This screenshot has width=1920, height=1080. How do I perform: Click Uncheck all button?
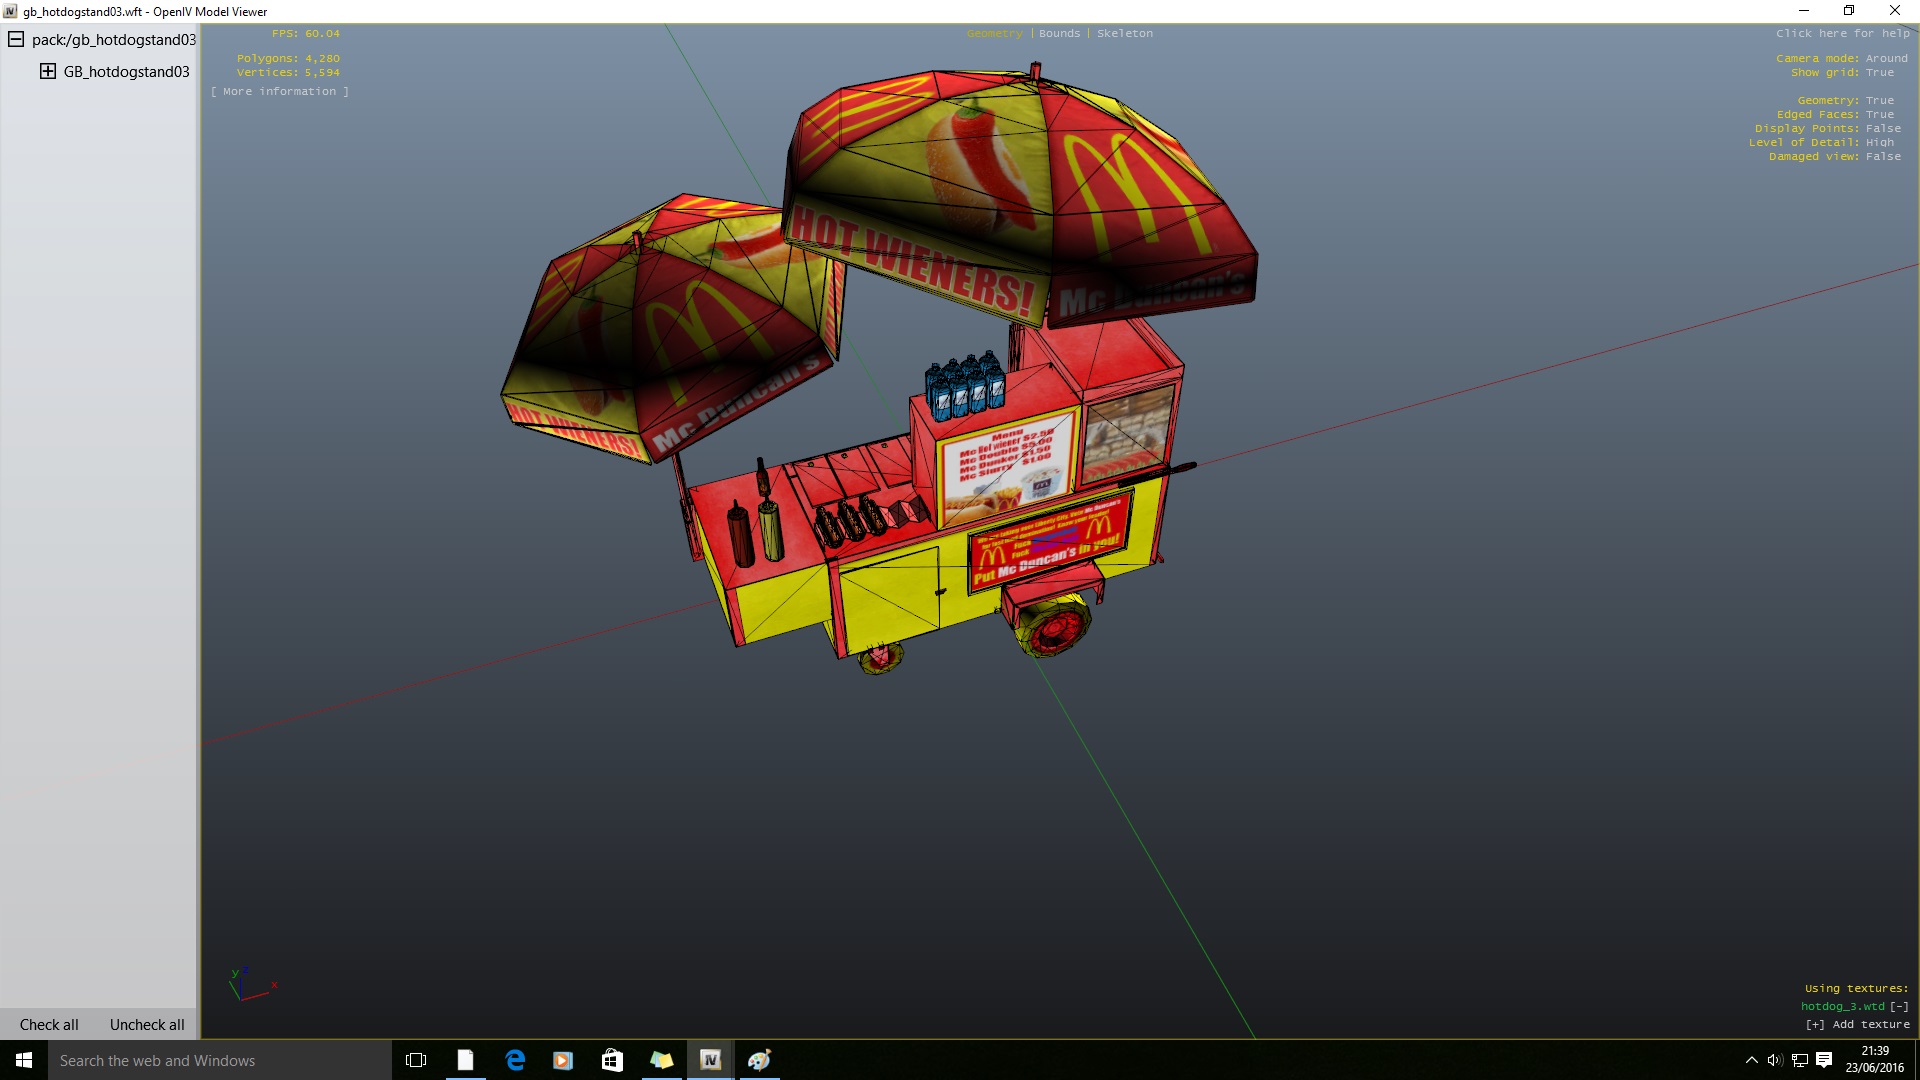tap(147, 1024)
